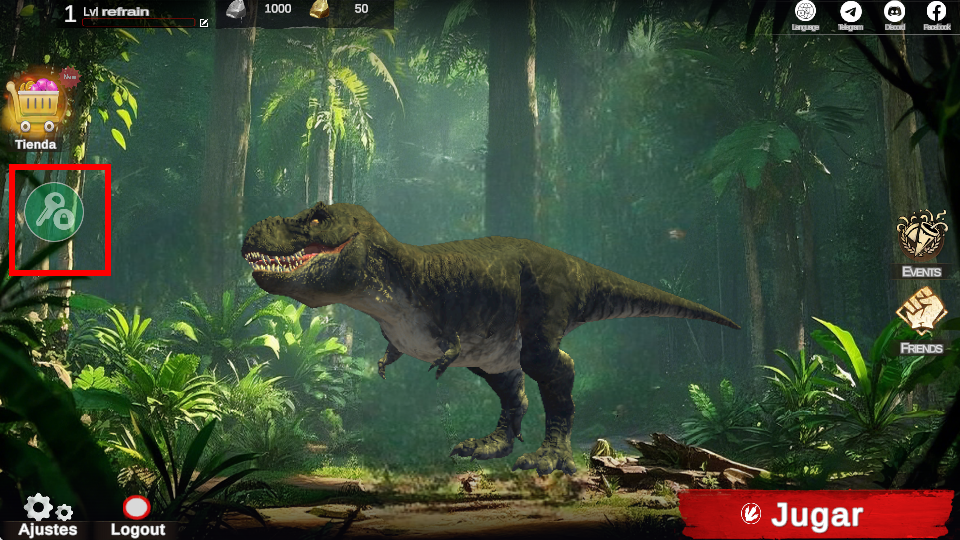This screenshot has width=960, height=540.
Task: Click the 1000 stone amount
Action: (277, 9)
